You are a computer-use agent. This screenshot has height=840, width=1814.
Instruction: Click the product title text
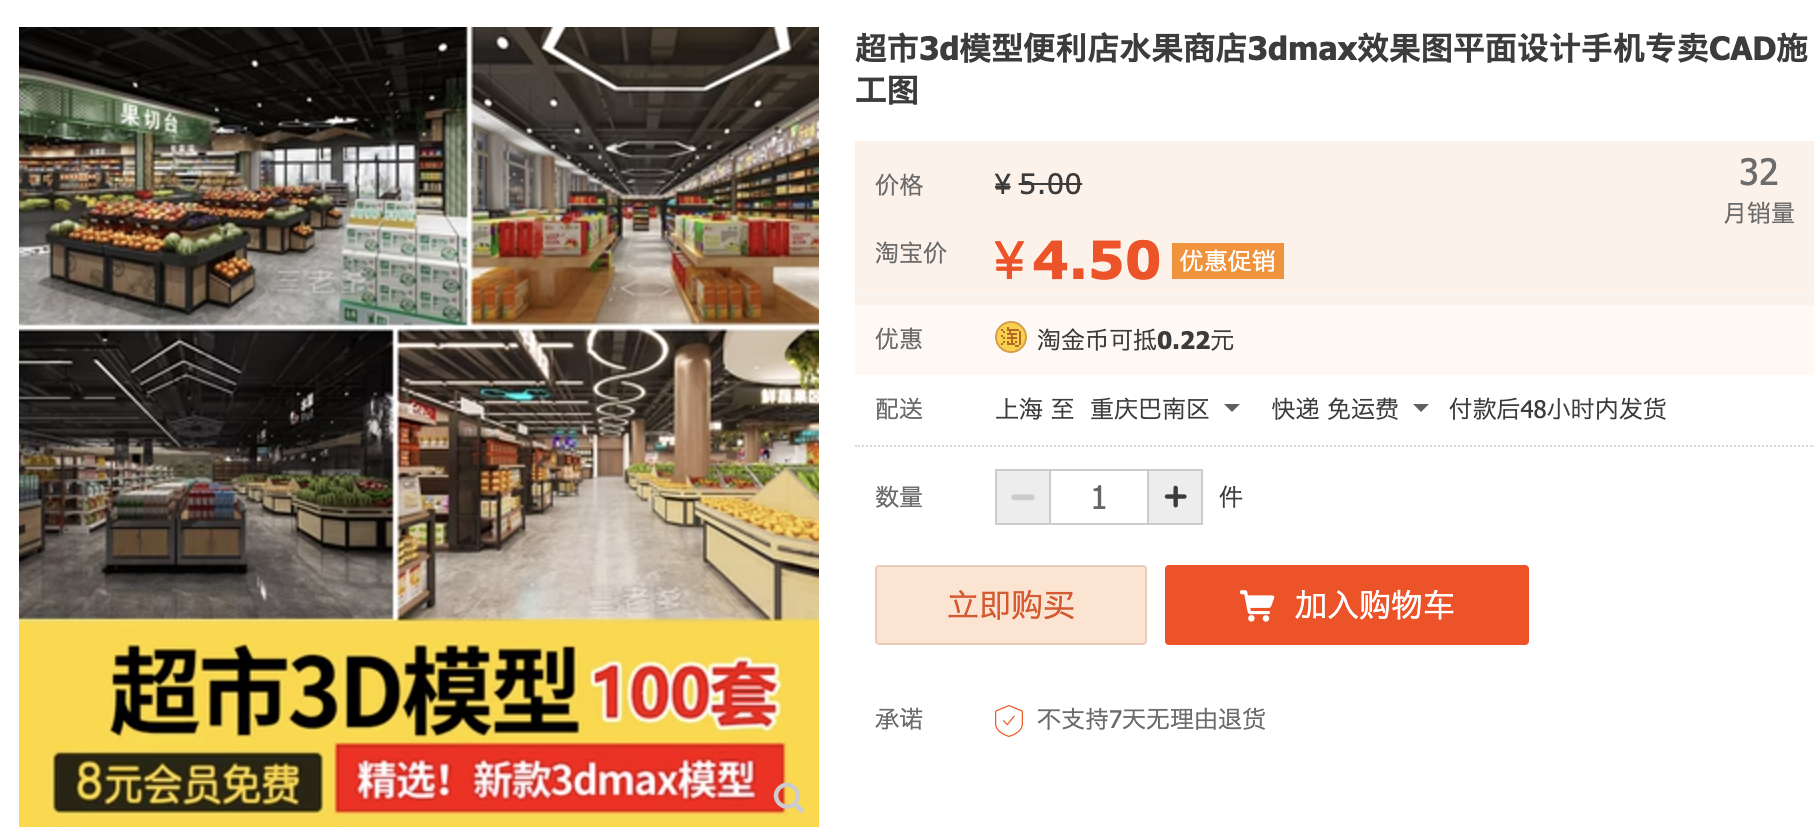pos(1331,69)
